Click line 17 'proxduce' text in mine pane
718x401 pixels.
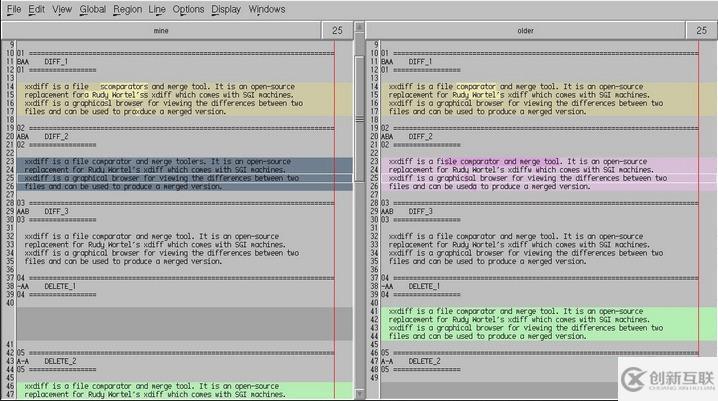coord(139,111)
